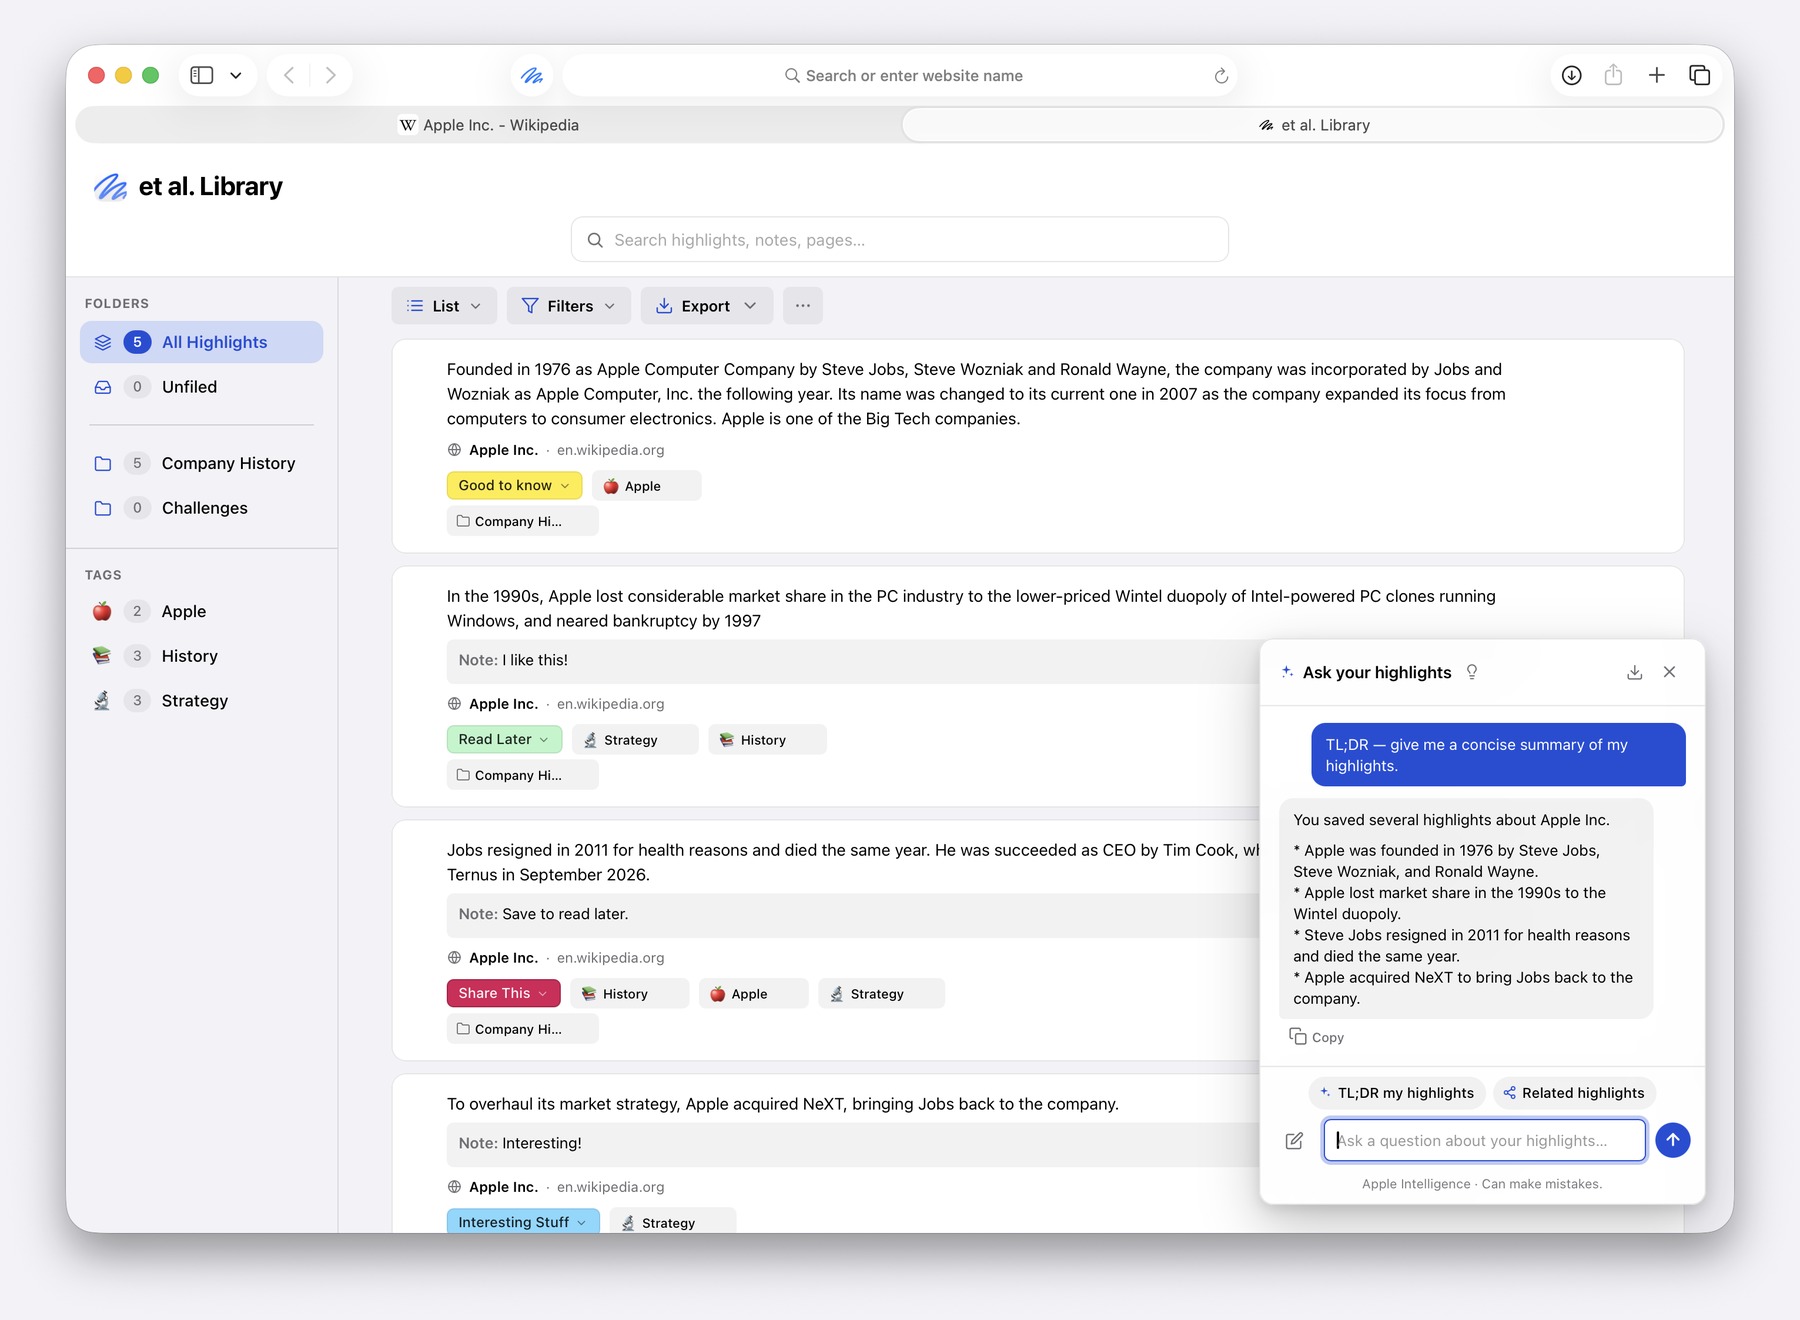Open the Company History folder
This screenshot has height=1320, width=1800.
coord(201,463)
